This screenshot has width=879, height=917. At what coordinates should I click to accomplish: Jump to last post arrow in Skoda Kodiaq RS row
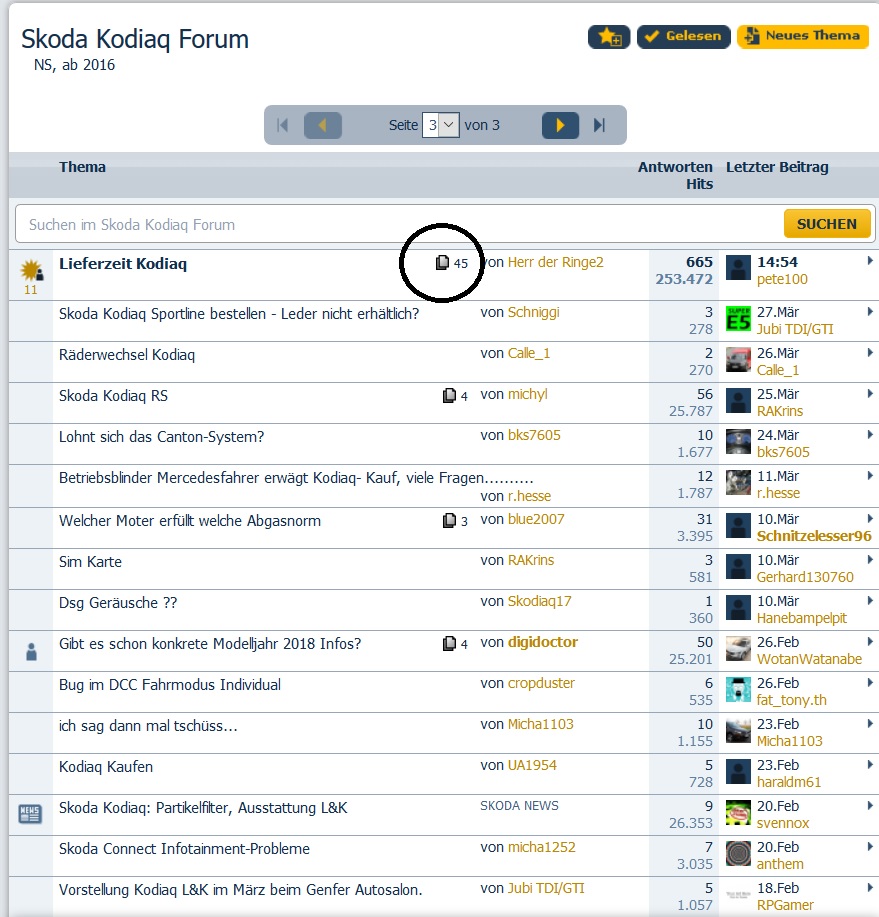pyautogui.click(x=870, y=393)
